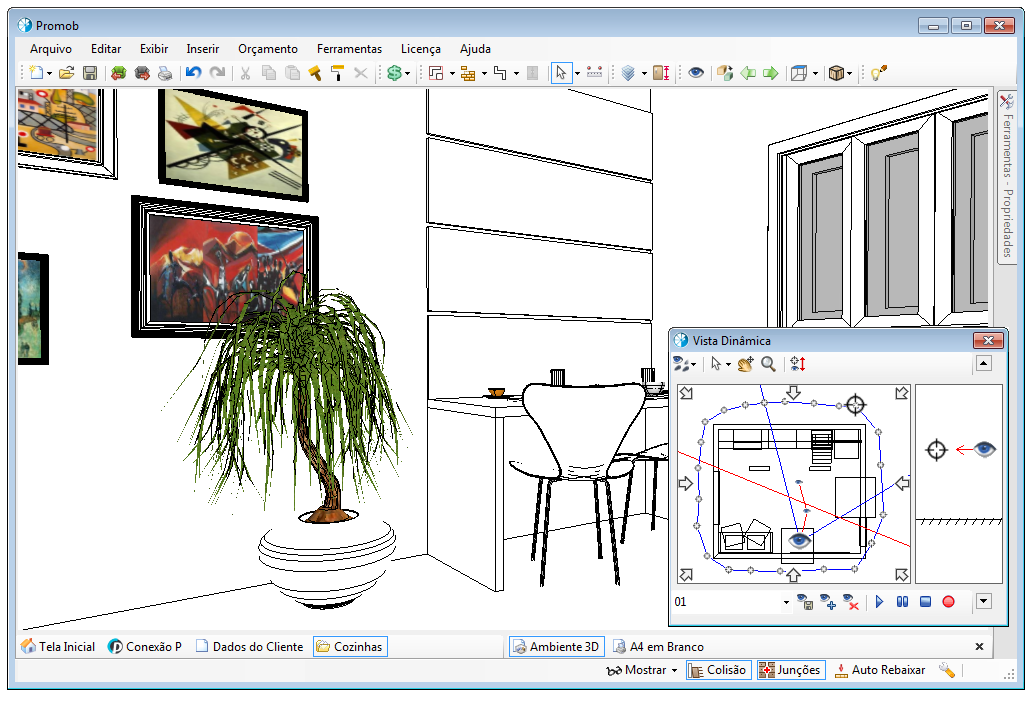Switch to the Tela Inicial tab
Viewport: 1033px width, 701px height.
[58, 647]
